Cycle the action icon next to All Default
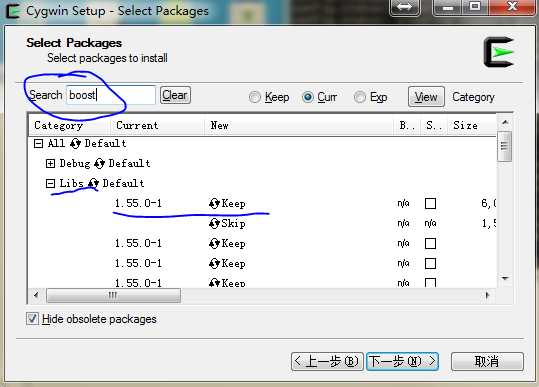This screenshot has height=387, width=539. click(x=75, y=143)
